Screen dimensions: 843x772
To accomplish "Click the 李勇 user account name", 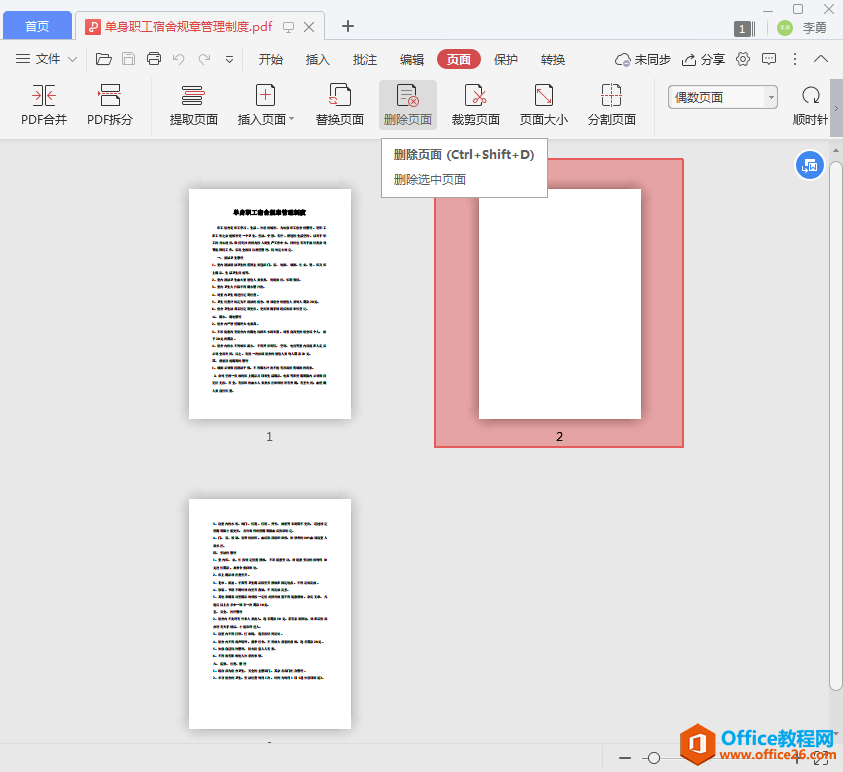I will click(814, 28).
